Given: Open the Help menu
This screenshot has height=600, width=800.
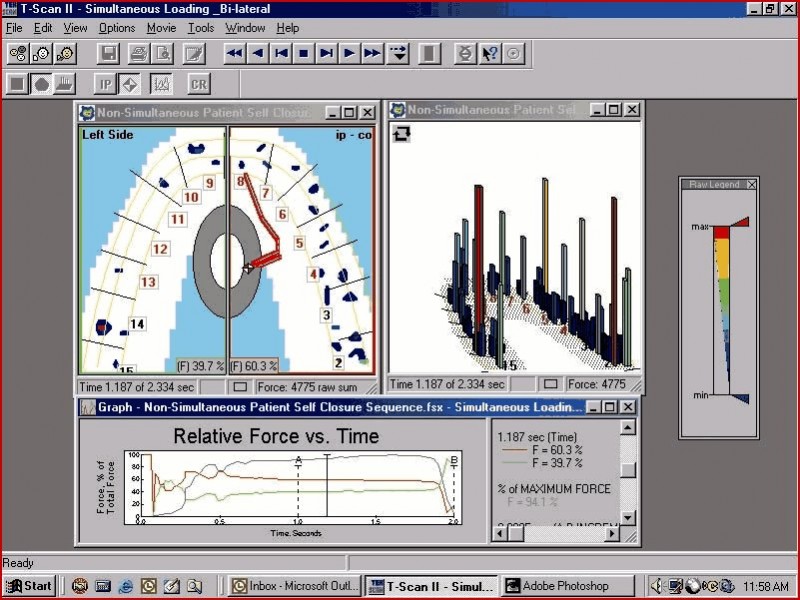Looking at the screenshot, I should (x=288, y=28).
